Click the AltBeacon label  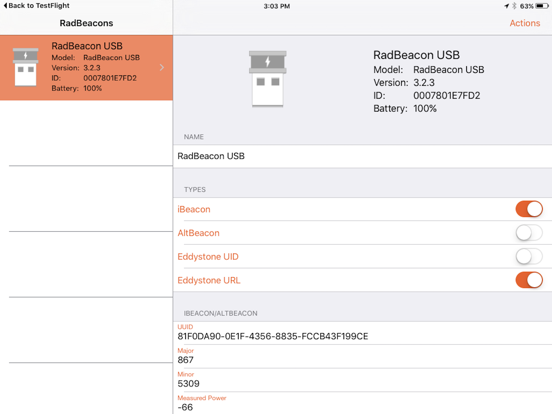pos(198,233)
